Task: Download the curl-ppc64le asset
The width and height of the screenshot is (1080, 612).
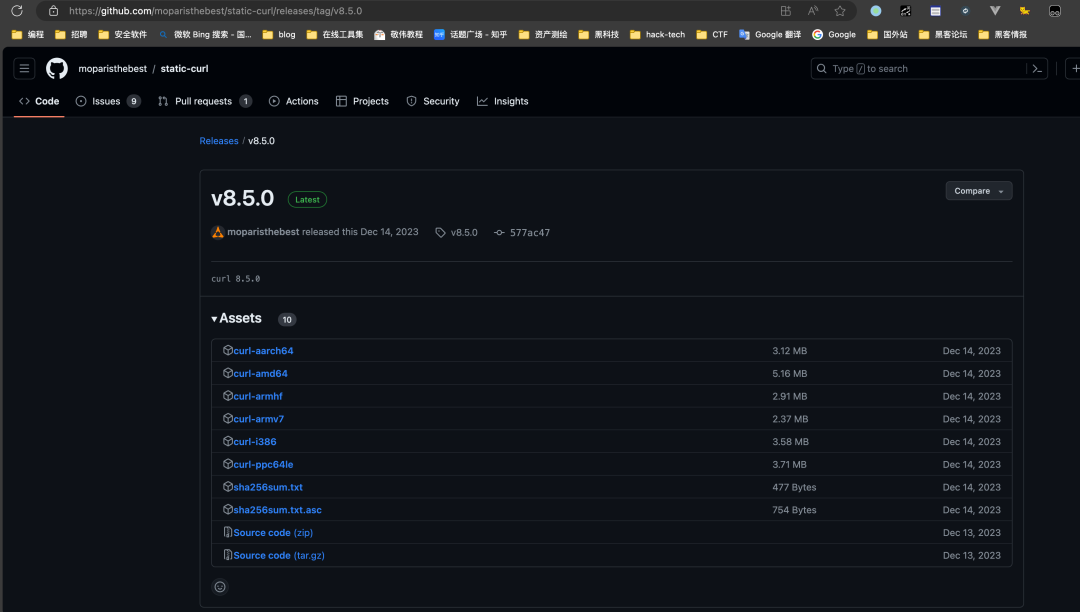Action: point(263,465)
